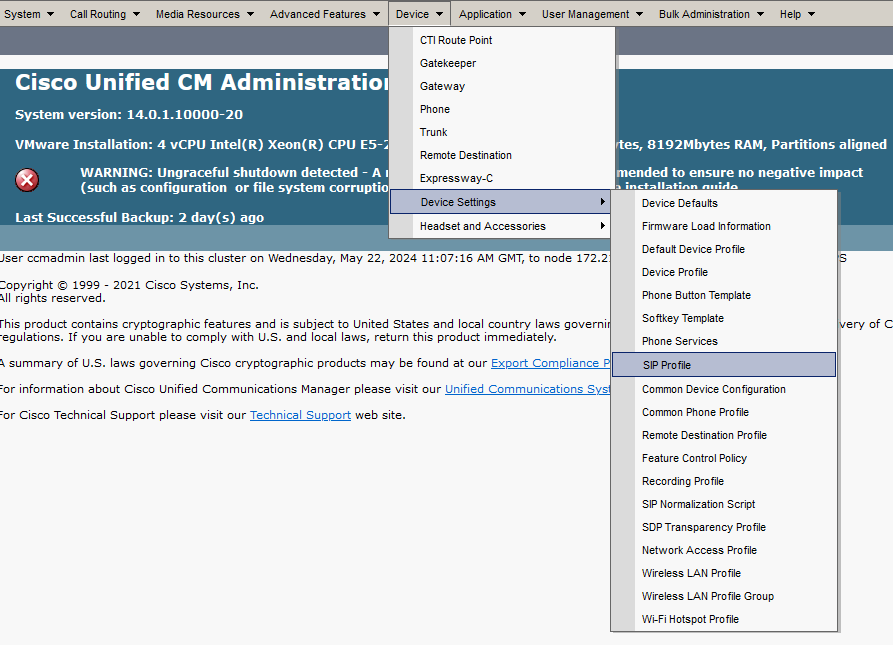The height and width of the screenshot is (645, 893).
Task: Open the Call Routing menu
Action: (x=105, y=14)
